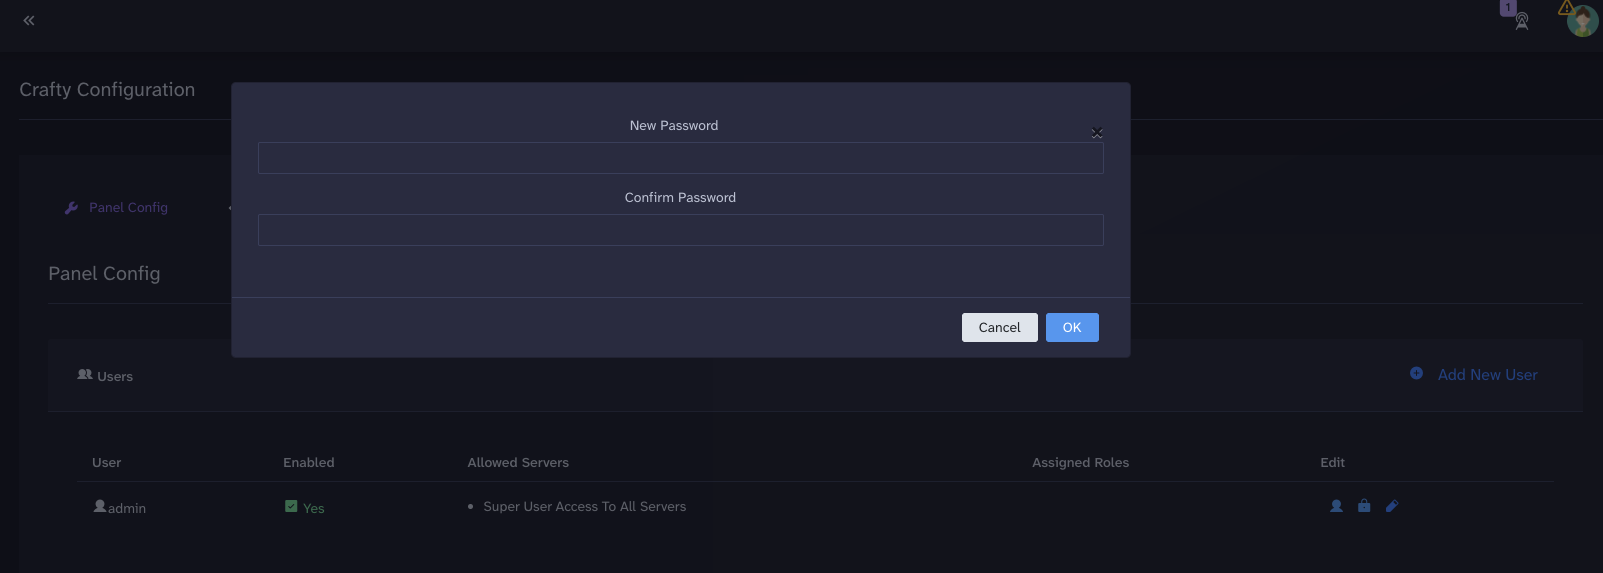
Task: Cancel the password change dialog
Action: tap(999, 327)
